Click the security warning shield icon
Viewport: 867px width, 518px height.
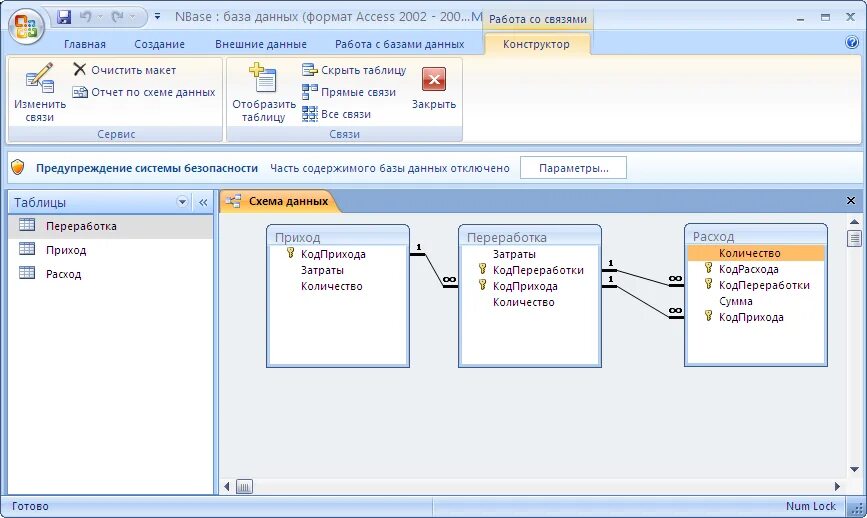coord(18,167)
